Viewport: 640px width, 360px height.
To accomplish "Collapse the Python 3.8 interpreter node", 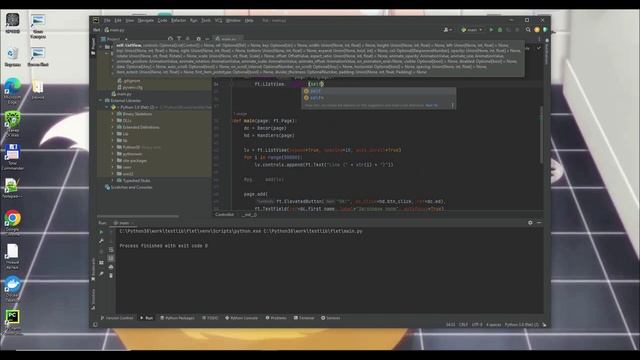I will pyautogui.click(x=107, y=107).
